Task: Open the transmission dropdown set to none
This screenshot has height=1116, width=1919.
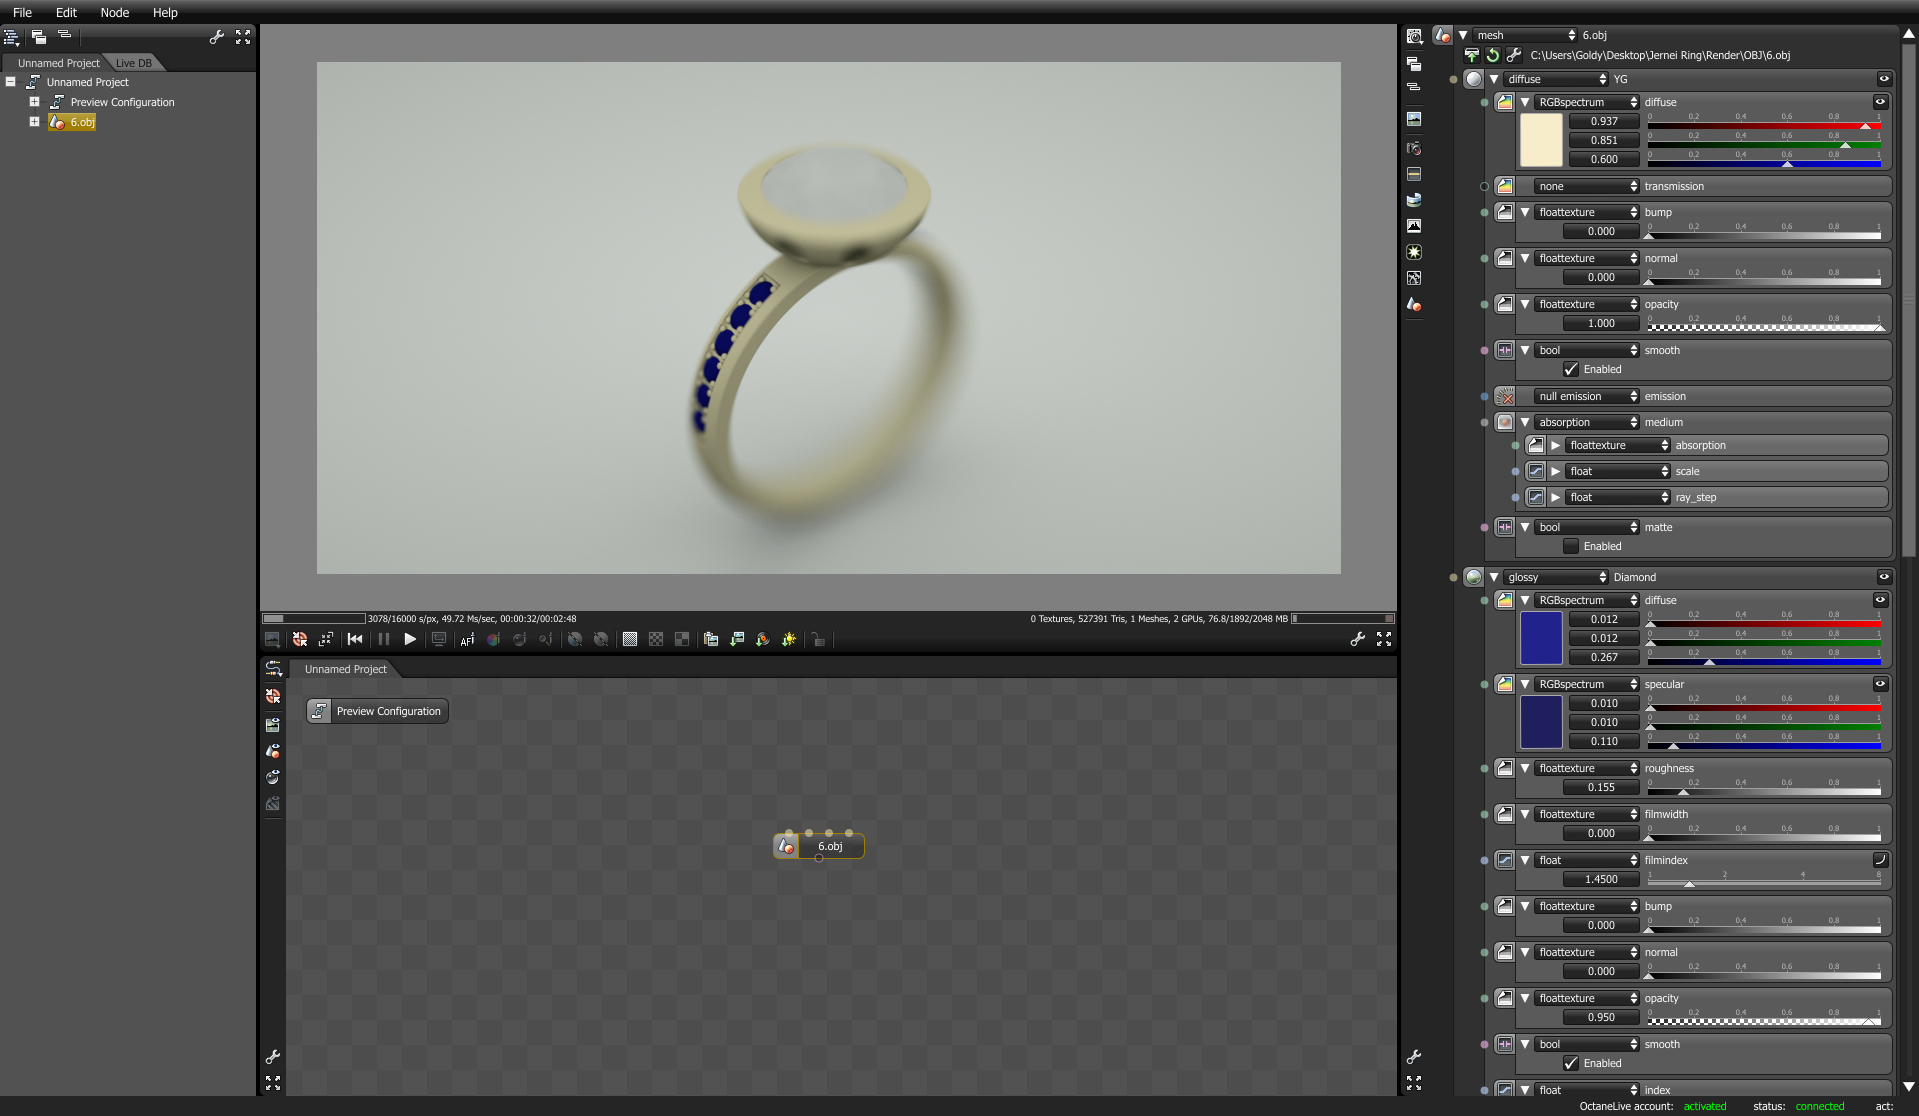Action: (1587, 186)
